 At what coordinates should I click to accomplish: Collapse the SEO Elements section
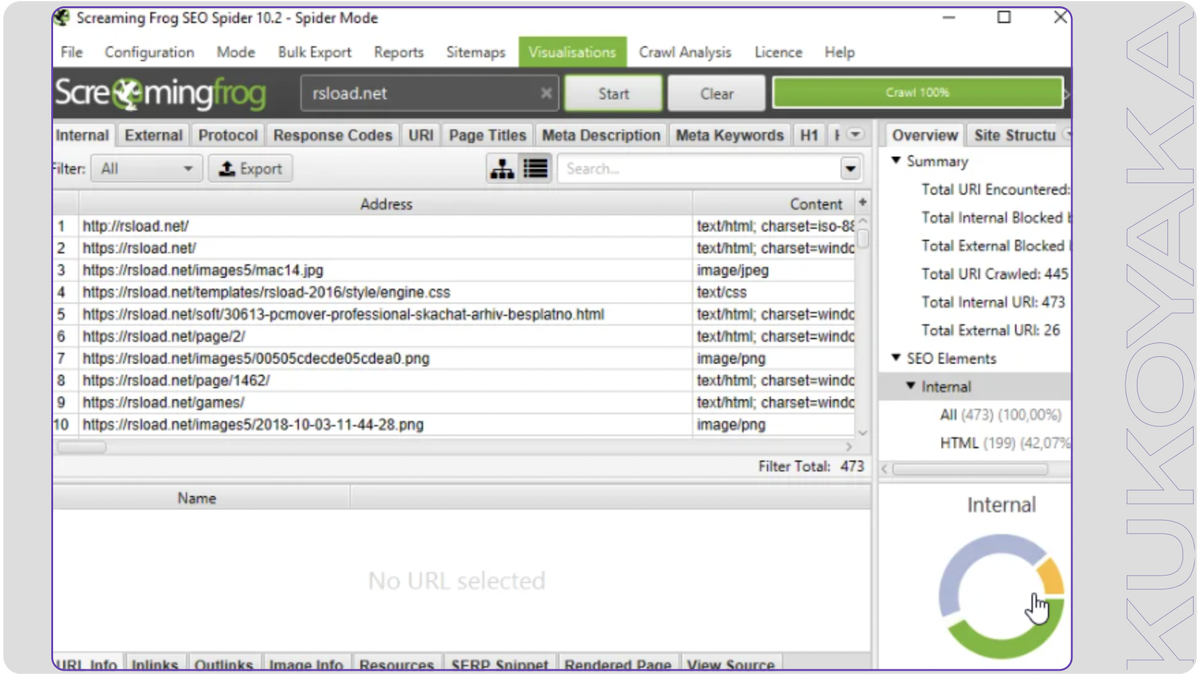896,358
